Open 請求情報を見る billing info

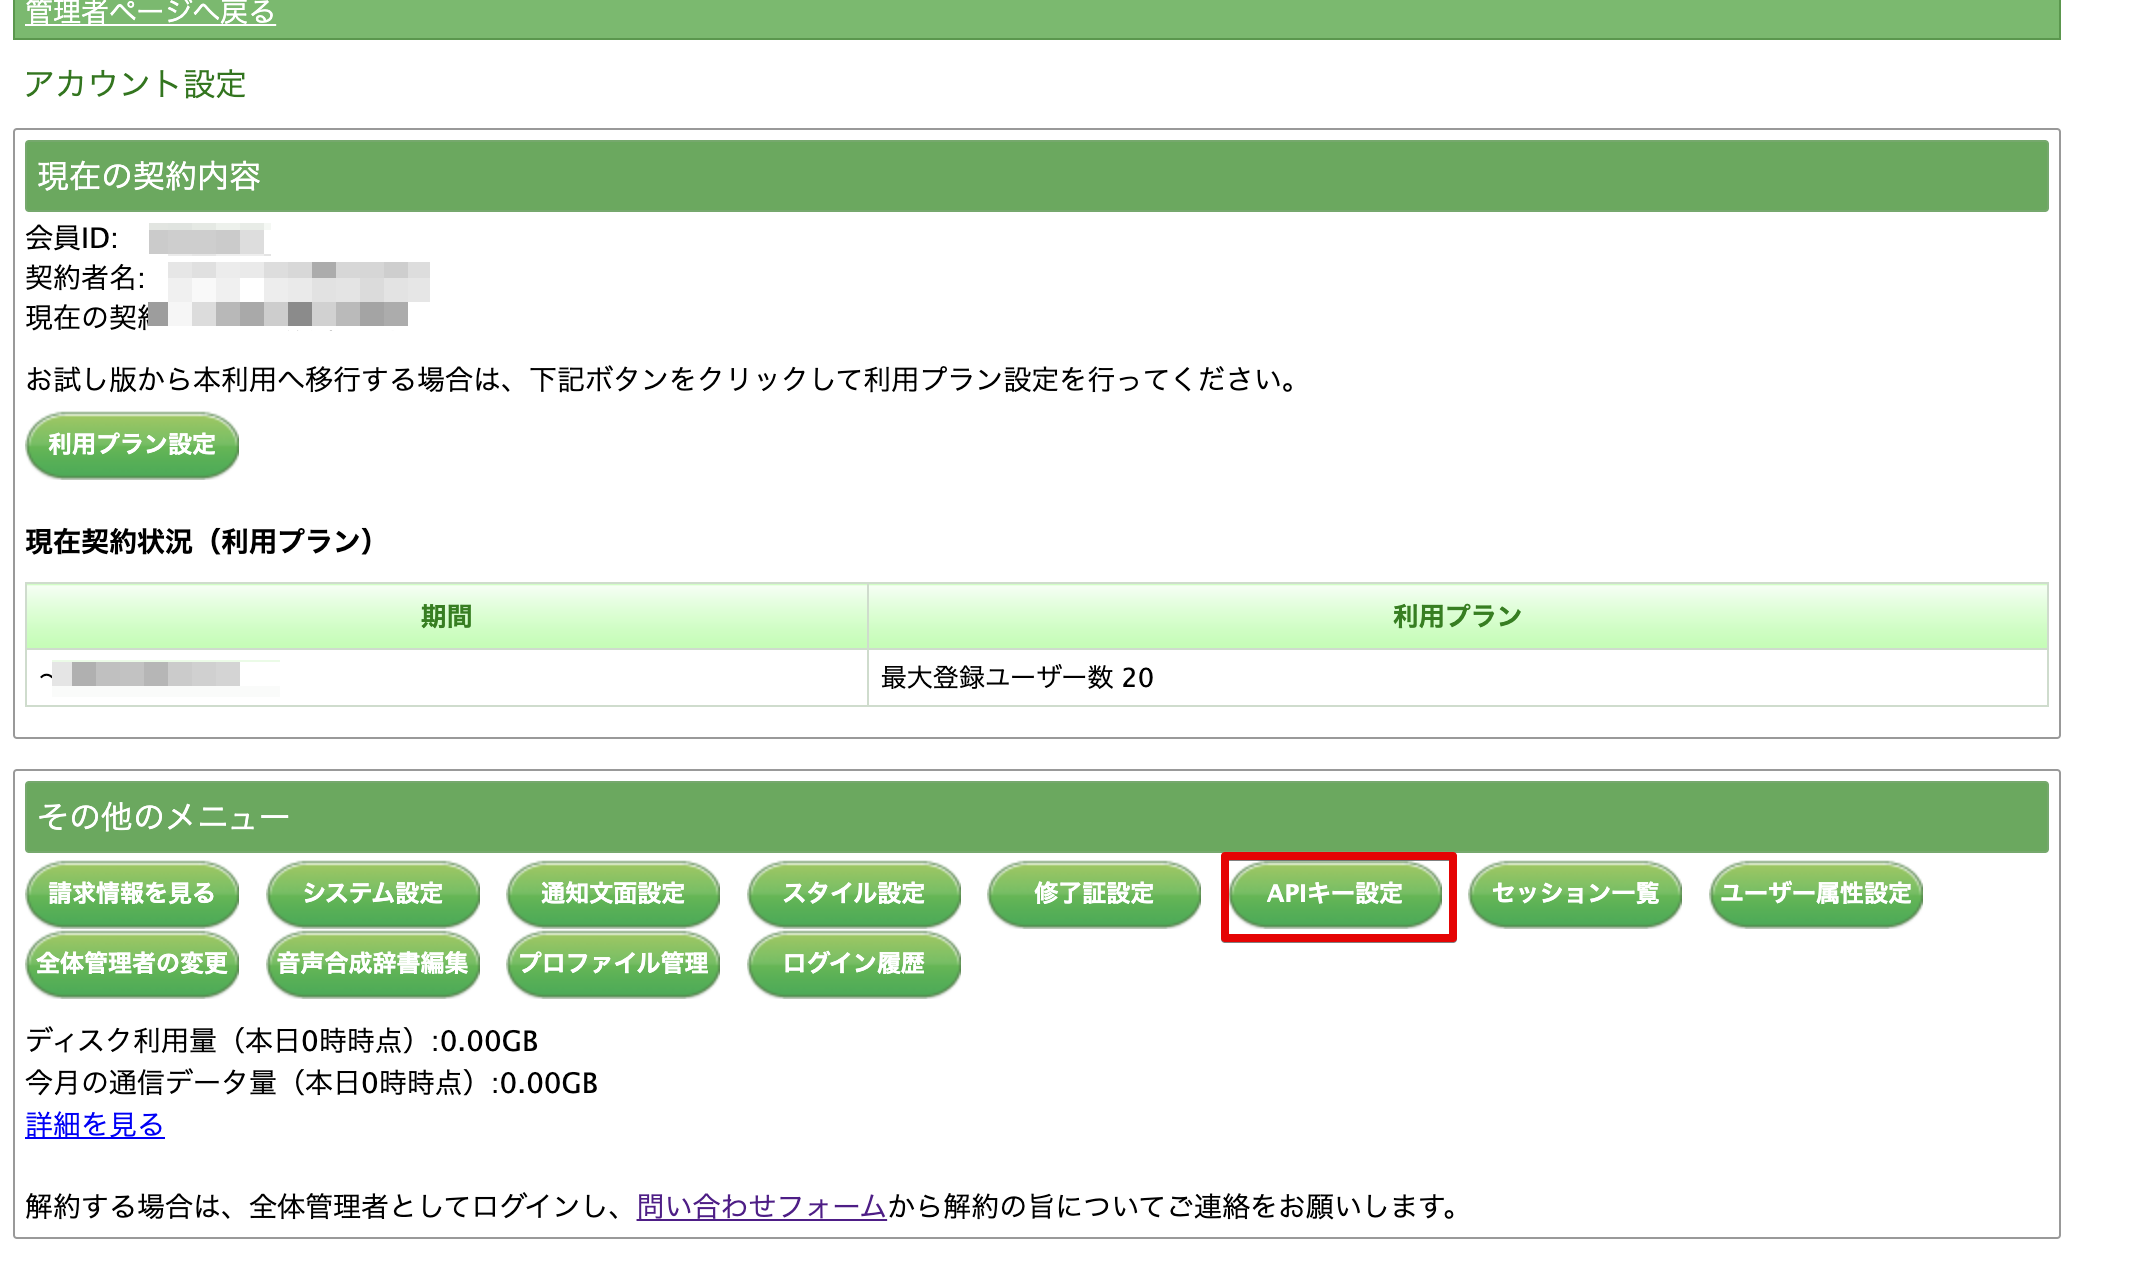point(132,893)
